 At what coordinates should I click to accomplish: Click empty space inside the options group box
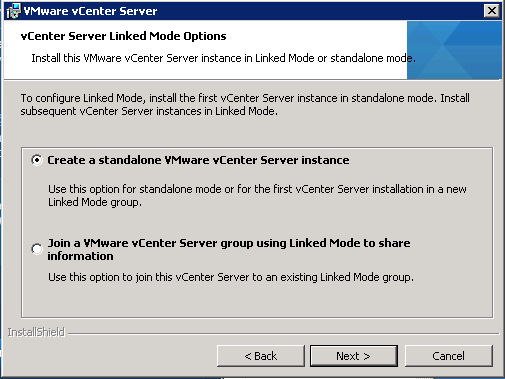pos(257,300)
